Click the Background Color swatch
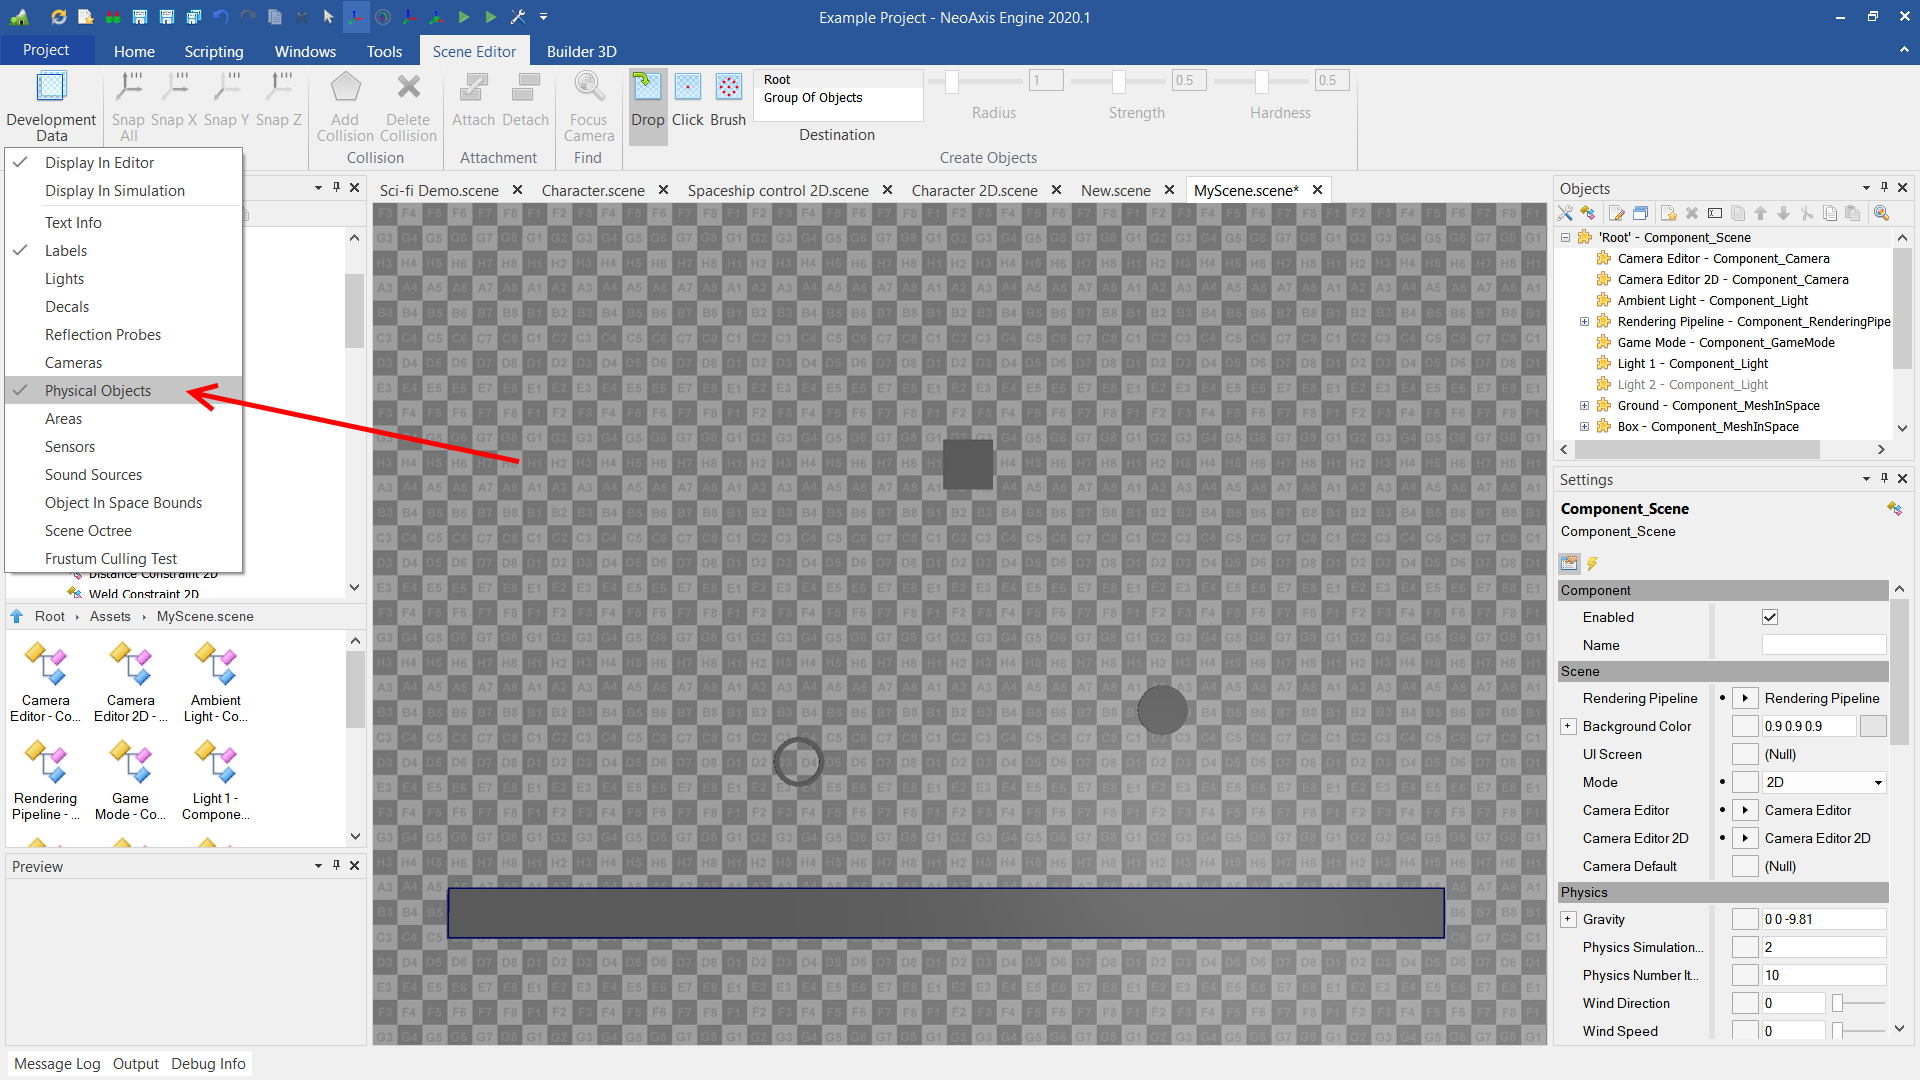1920x1080 pixels. point(1872,727)
